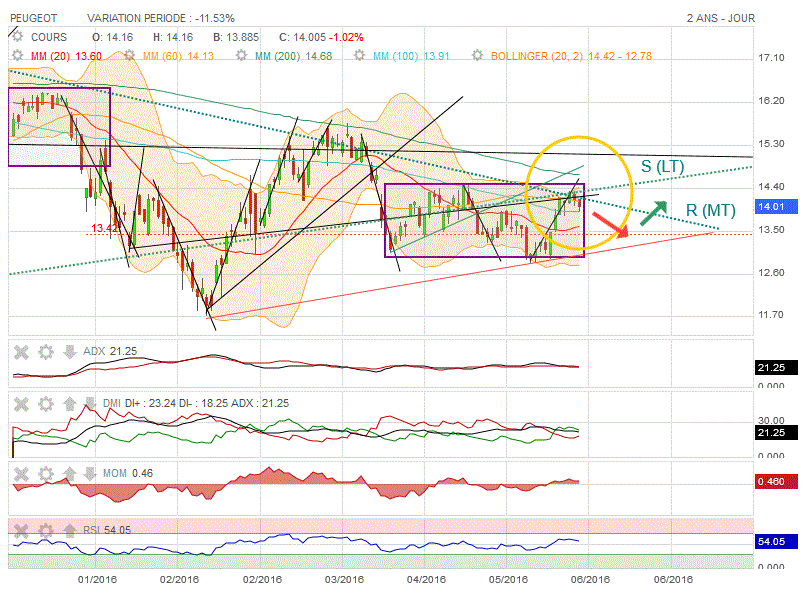Click the 15.30 price axis label
This screenshot has width=808, height=597.
pos(771,144)
